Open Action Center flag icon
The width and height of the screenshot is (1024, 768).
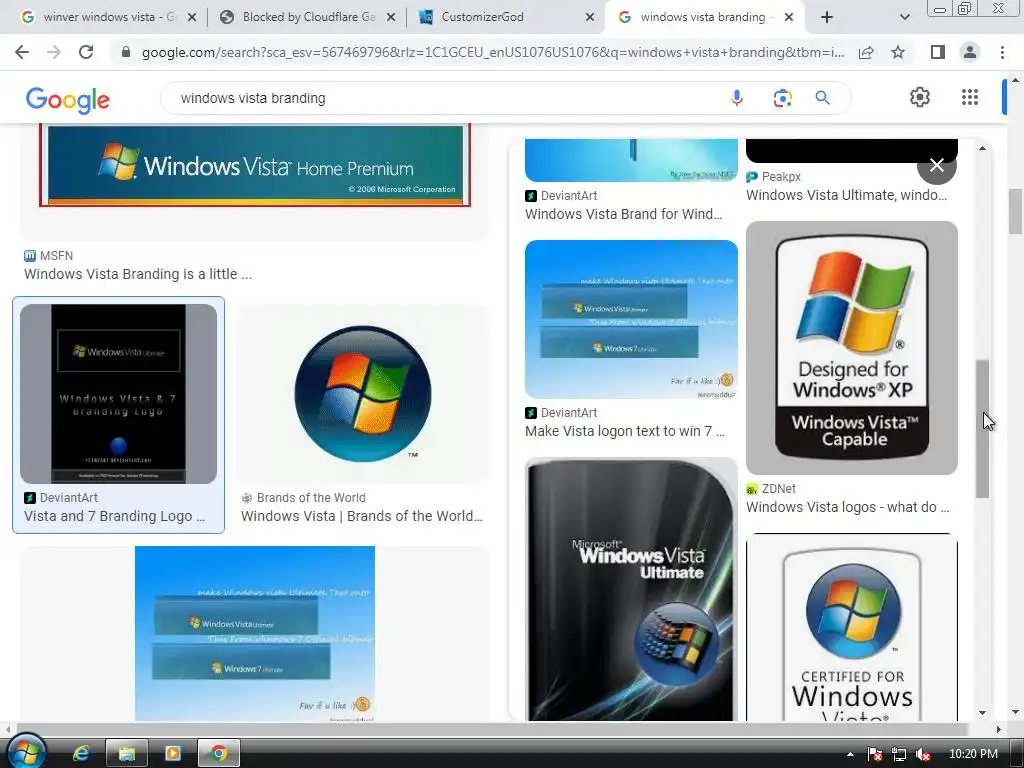pos(875,754)
